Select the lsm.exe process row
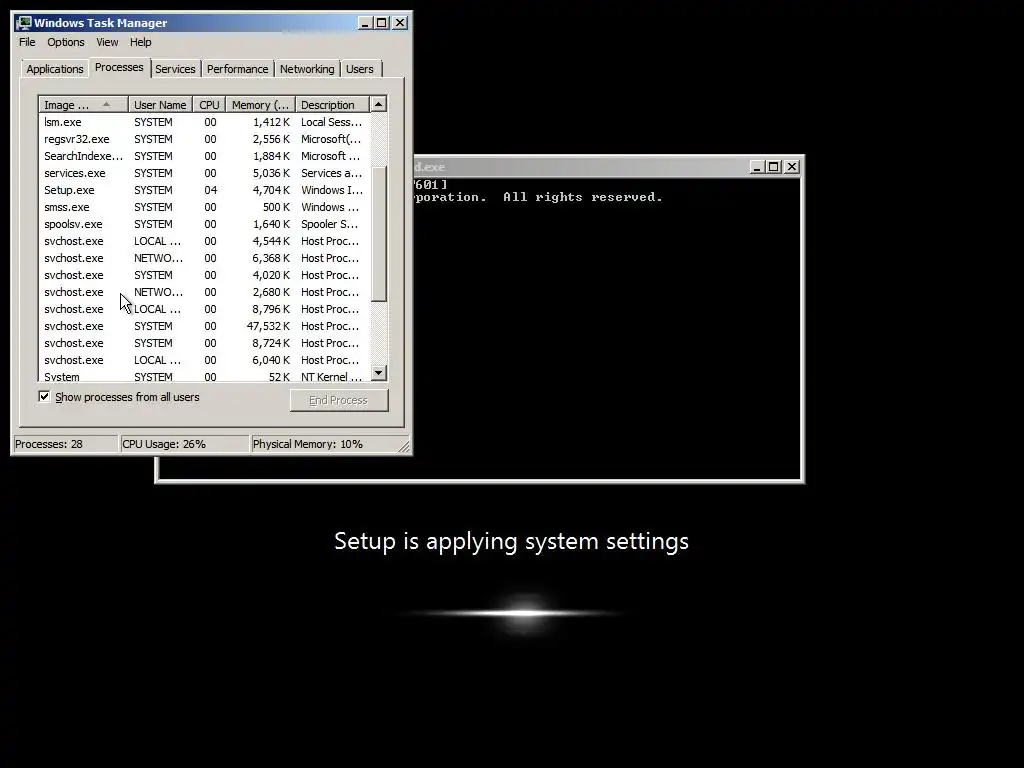The image size is (1024, 768). (x=204, y=122)
